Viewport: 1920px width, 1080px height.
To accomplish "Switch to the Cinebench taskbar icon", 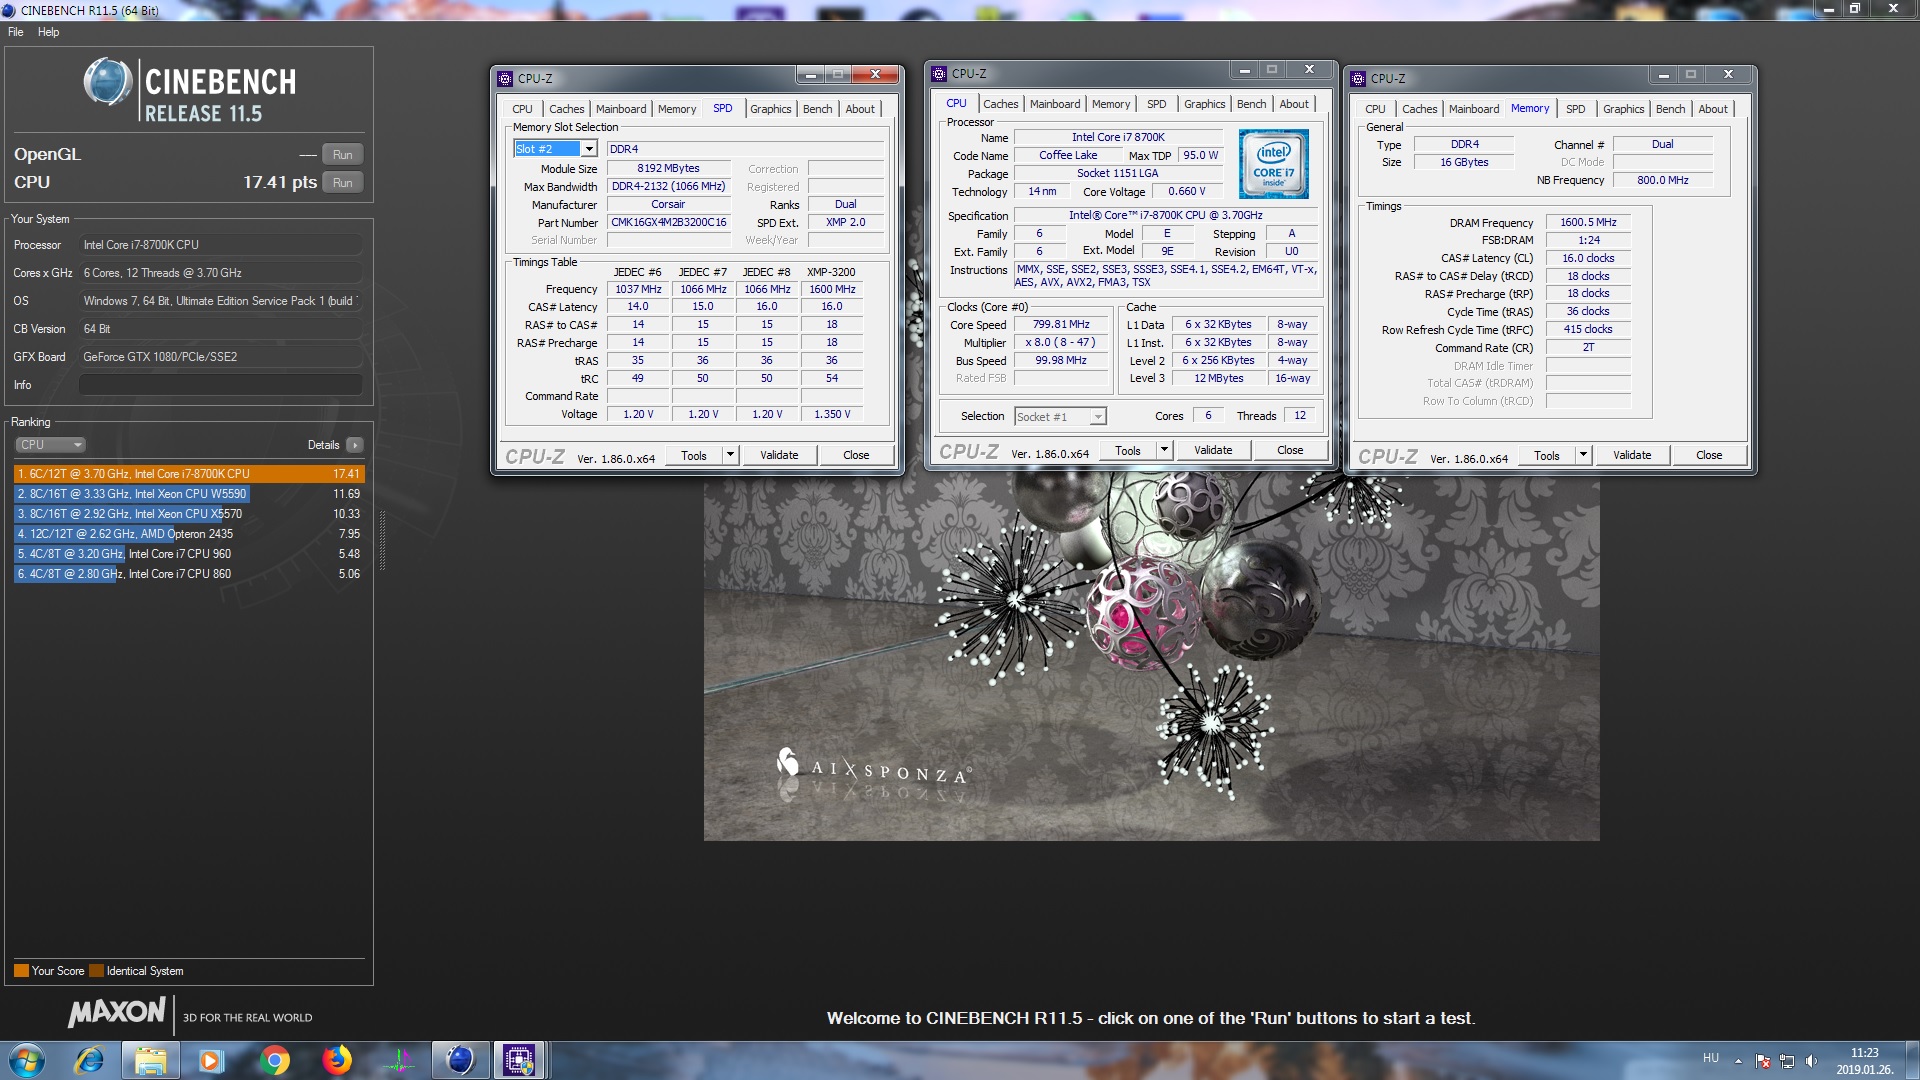I will click(x=460, y=1060).
